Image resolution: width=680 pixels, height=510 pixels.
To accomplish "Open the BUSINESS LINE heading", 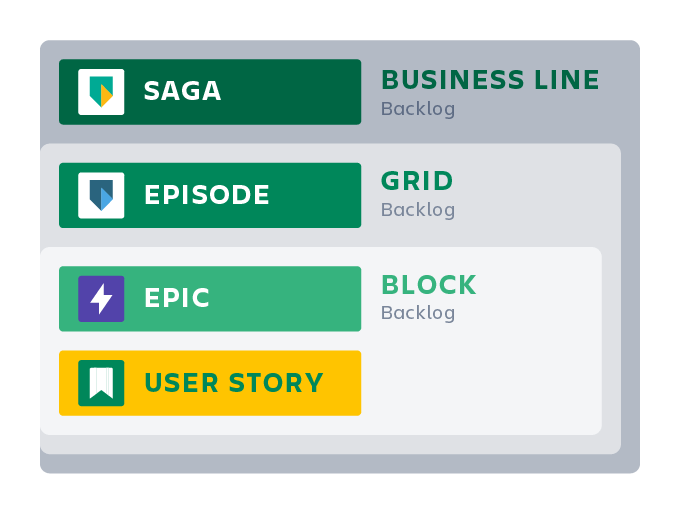I will click(490, 80).
